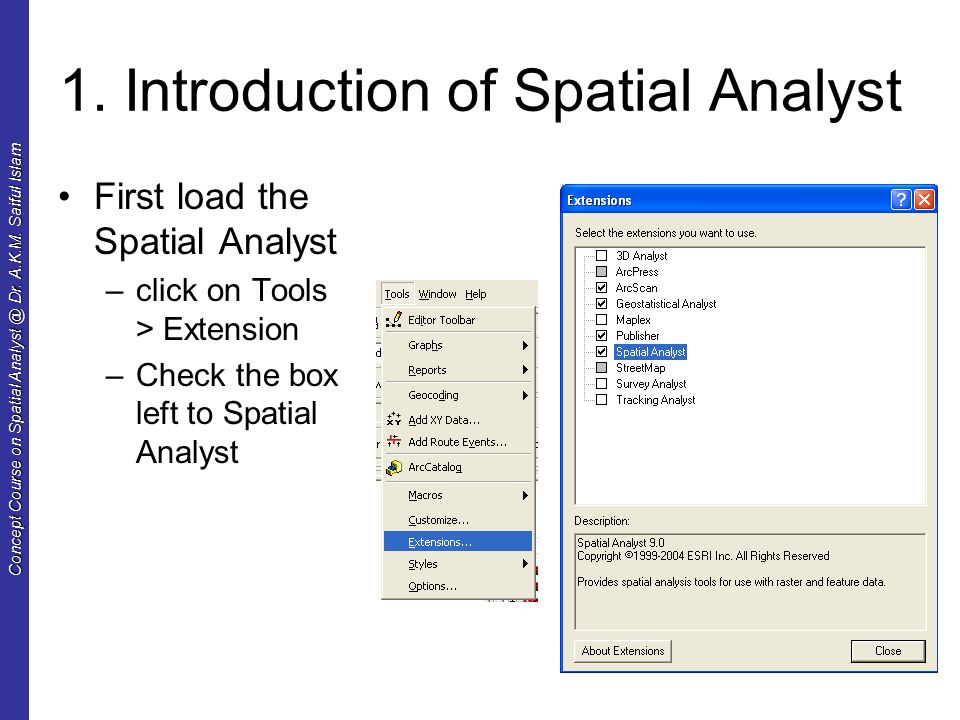Click the highlighted Extensions menu entry
Viewport: 960px width, 720px height.
point(458,542)
